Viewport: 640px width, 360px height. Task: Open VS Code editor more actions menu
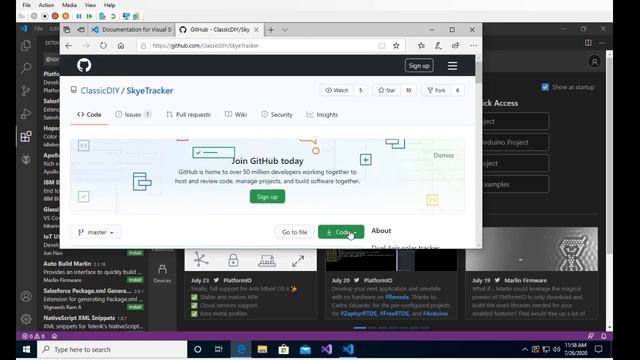click(602, 43)
